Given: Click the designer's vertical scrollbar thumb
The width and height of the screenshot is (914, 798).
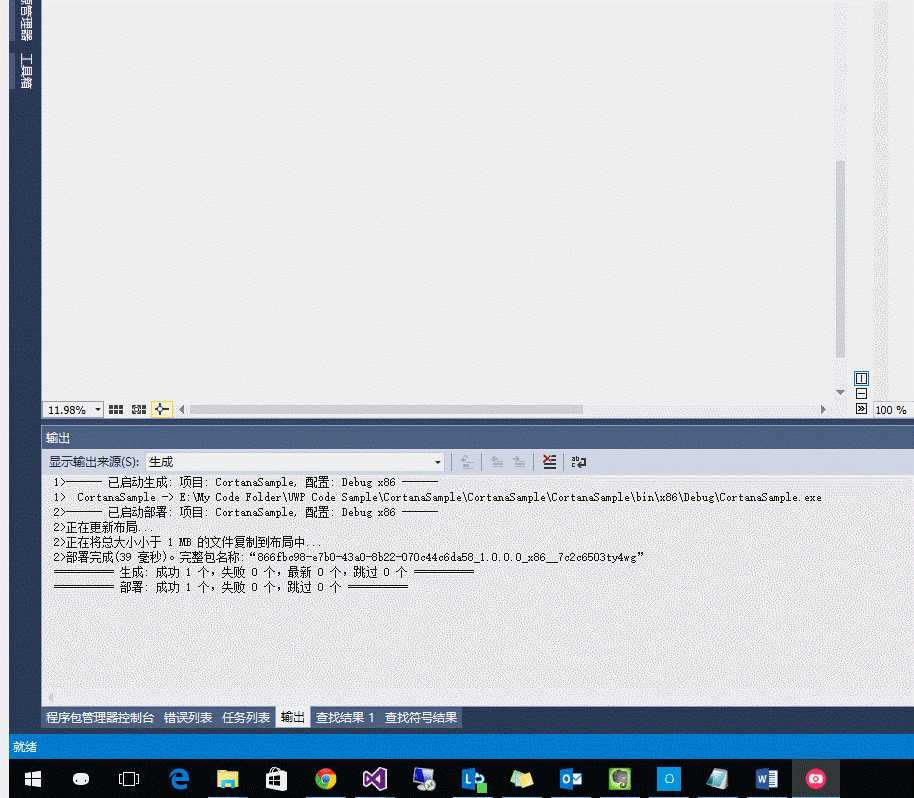Looking at the screenshot, I should [x=840, y=259].
